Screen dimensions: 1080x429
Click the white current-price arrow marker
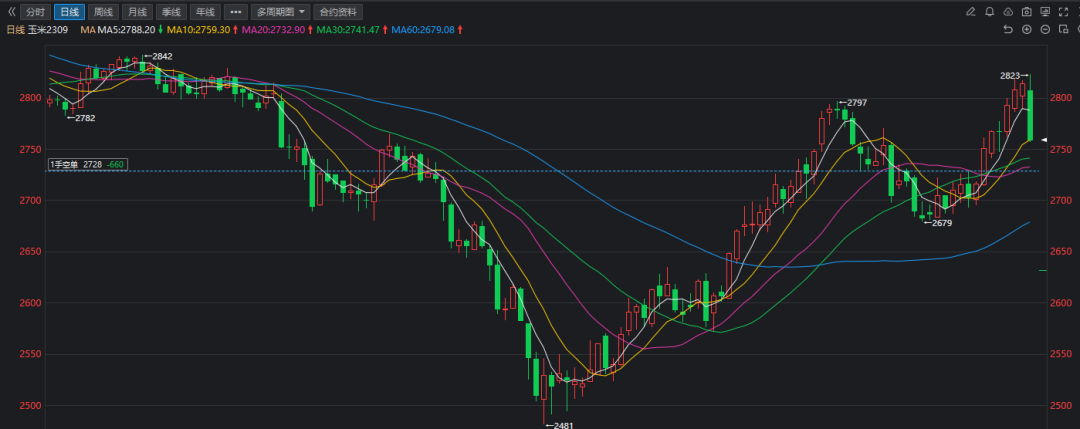point(1043,140)
